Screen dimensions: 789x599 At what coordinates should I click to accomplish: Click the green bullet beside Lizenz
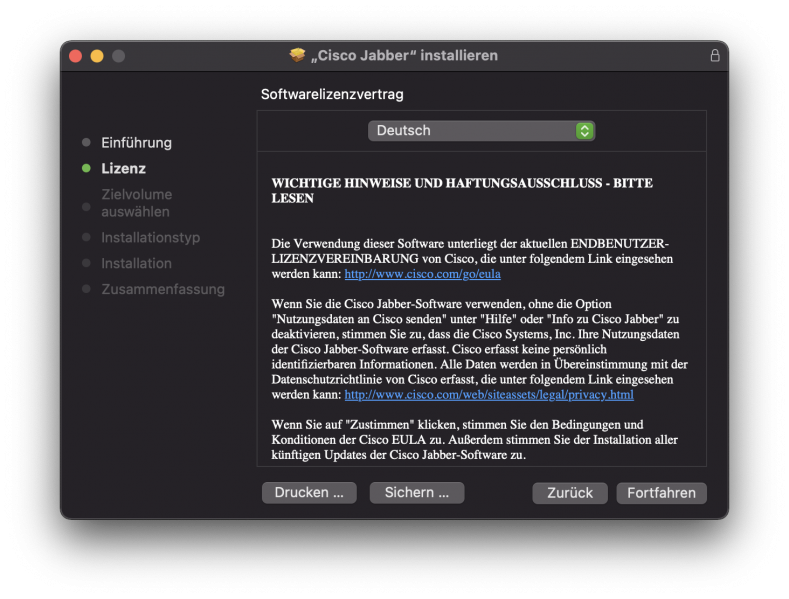point(86,168)
